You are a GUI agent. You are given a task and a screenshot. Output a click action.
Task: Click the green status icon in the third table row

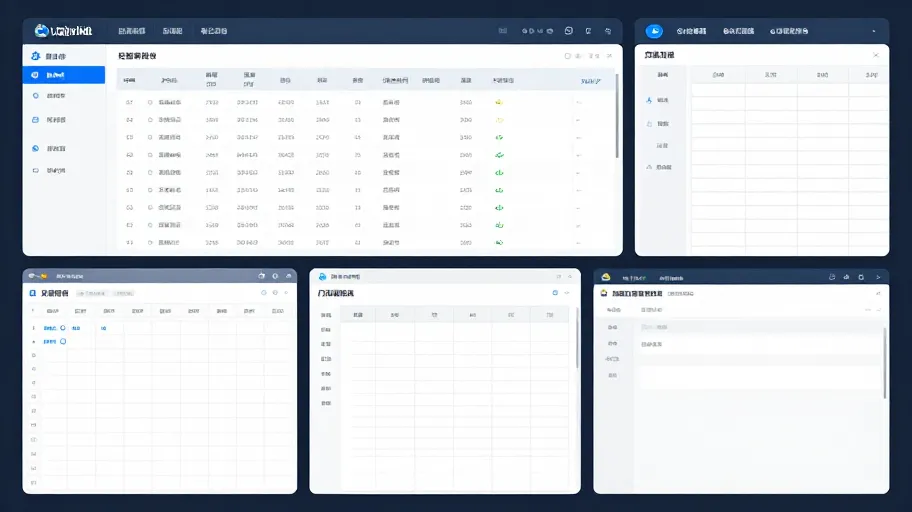pyautogui.click(x=499, y=137)
